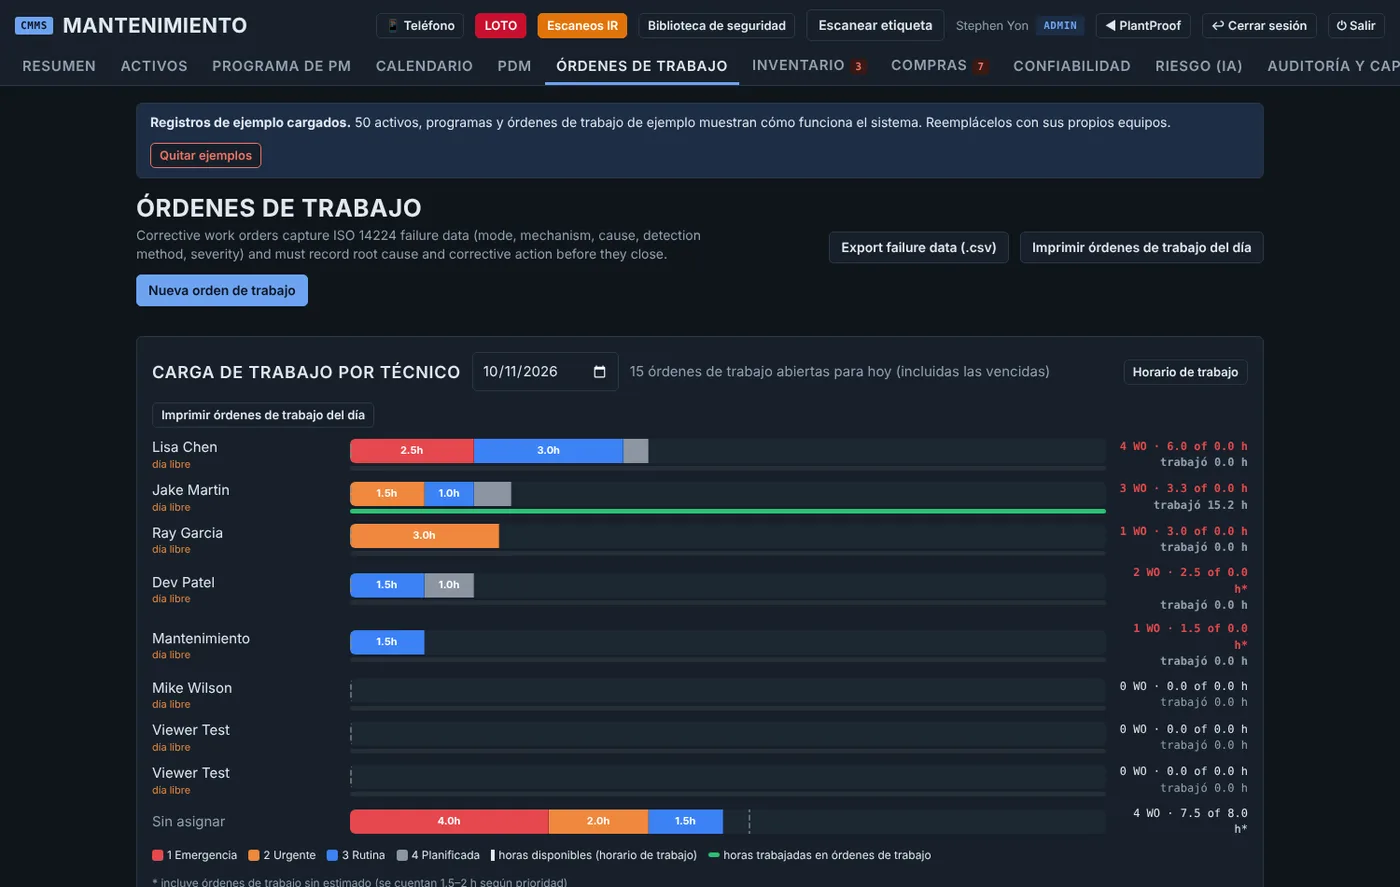Screen dimensions: 1400x887
Task: Open Biblioteca de seguridad
Action: [x=717, y=25]
